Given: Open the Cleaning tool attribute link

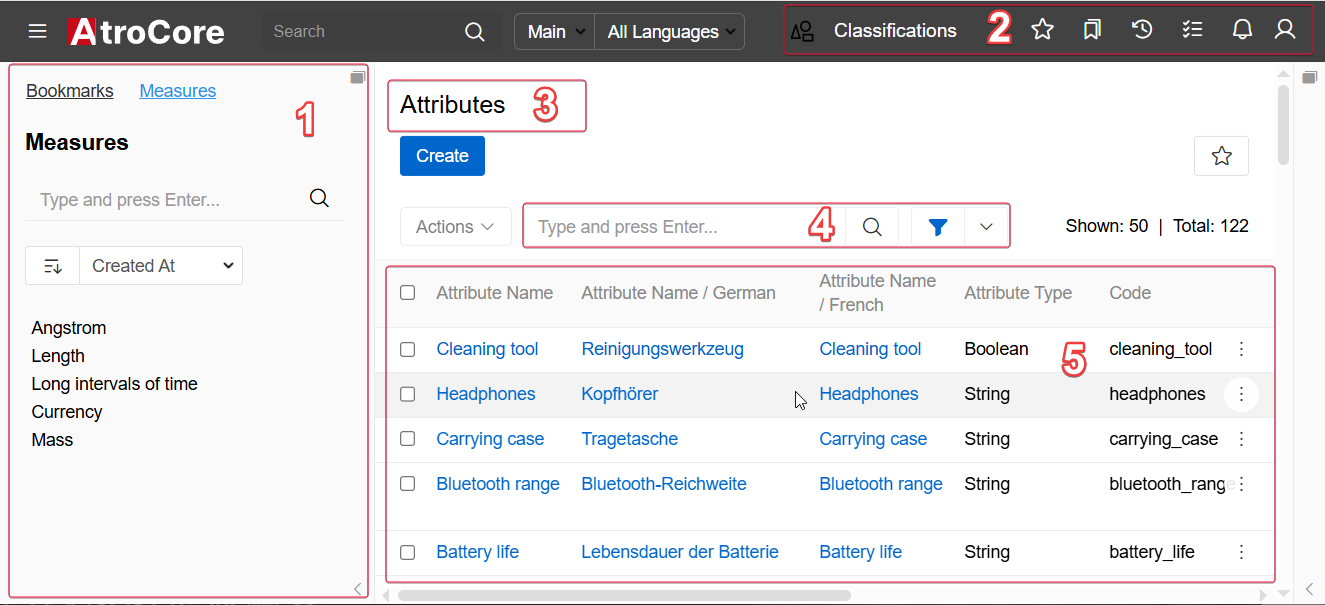Looking at the screenshot, I should [487, 349].
